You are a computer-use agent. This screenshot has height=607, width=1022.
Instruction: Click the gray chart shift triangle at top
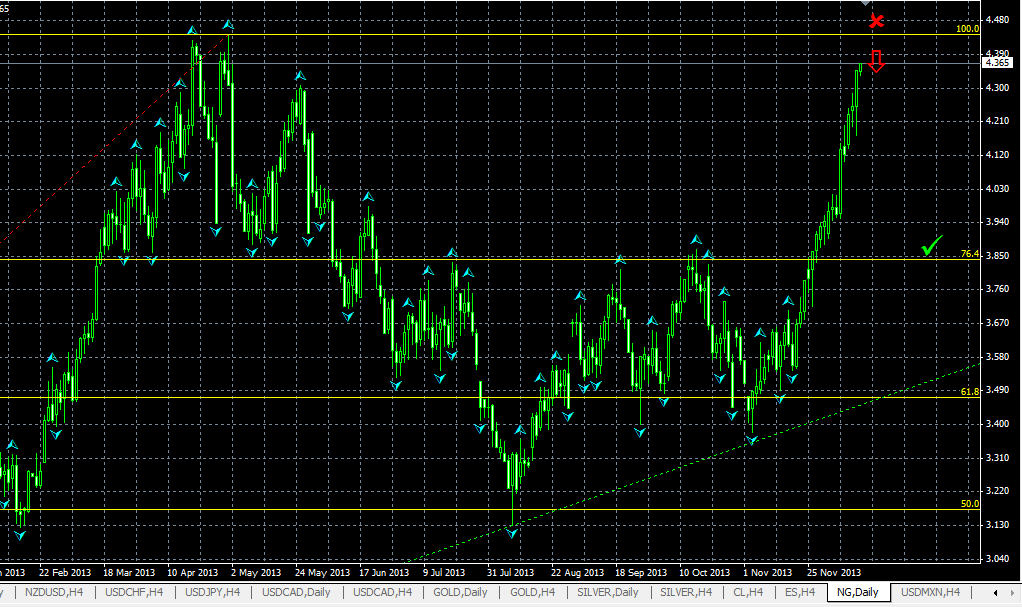(866, 4)
